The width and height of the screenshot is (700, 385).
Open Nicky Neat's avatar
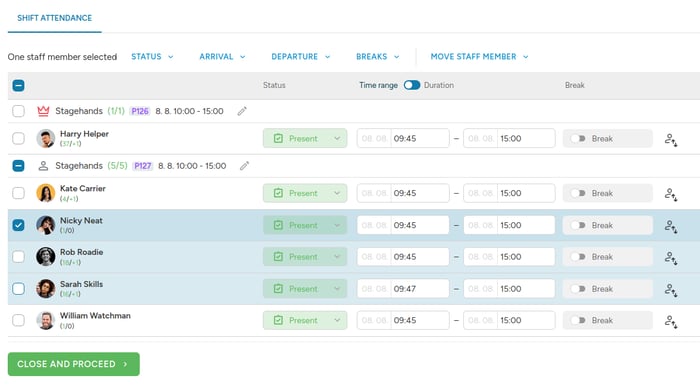tap(46, 225)
